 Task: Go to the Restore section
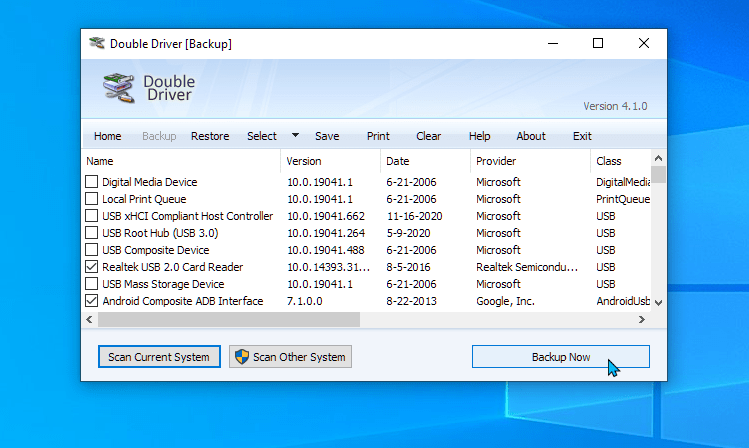click(x=210, y=136)
